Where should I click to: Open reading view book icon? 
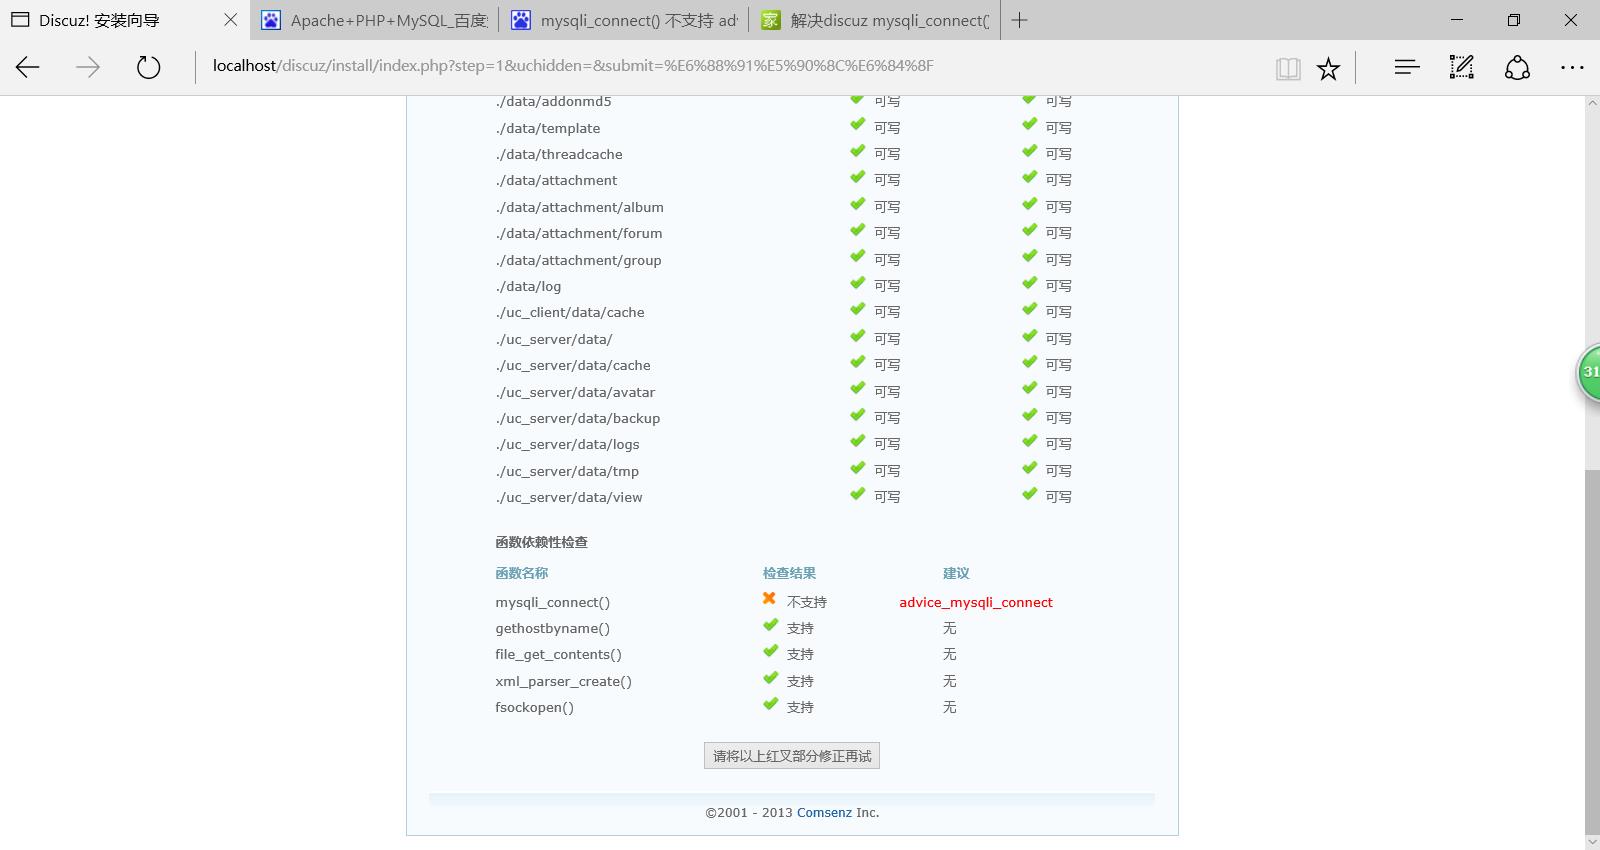pyautogui.click(x=1288, y=68)
